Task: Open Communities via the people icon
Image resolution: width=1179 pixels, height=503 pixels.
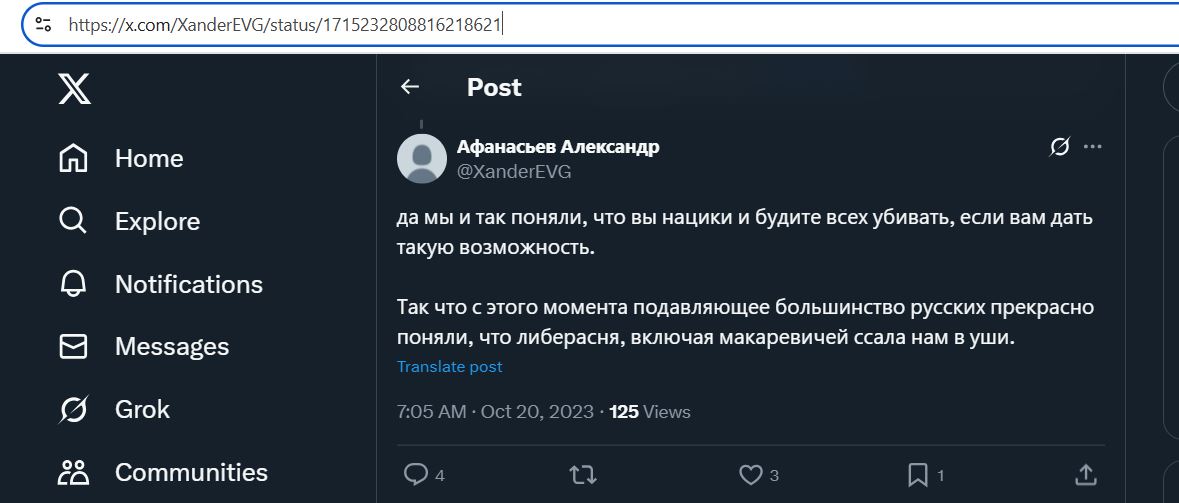Action: (74, 472)
